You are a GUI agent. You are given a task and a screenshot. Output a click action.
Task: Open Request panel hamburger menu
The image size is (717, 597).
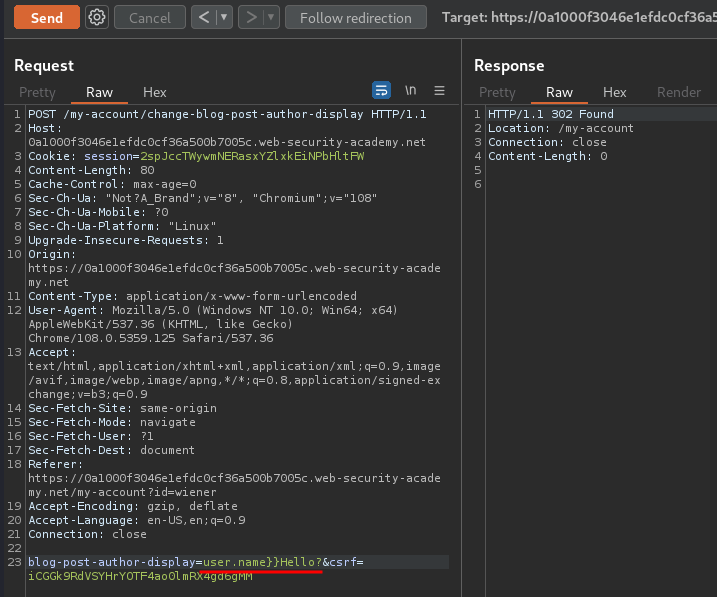pos(439,91)
